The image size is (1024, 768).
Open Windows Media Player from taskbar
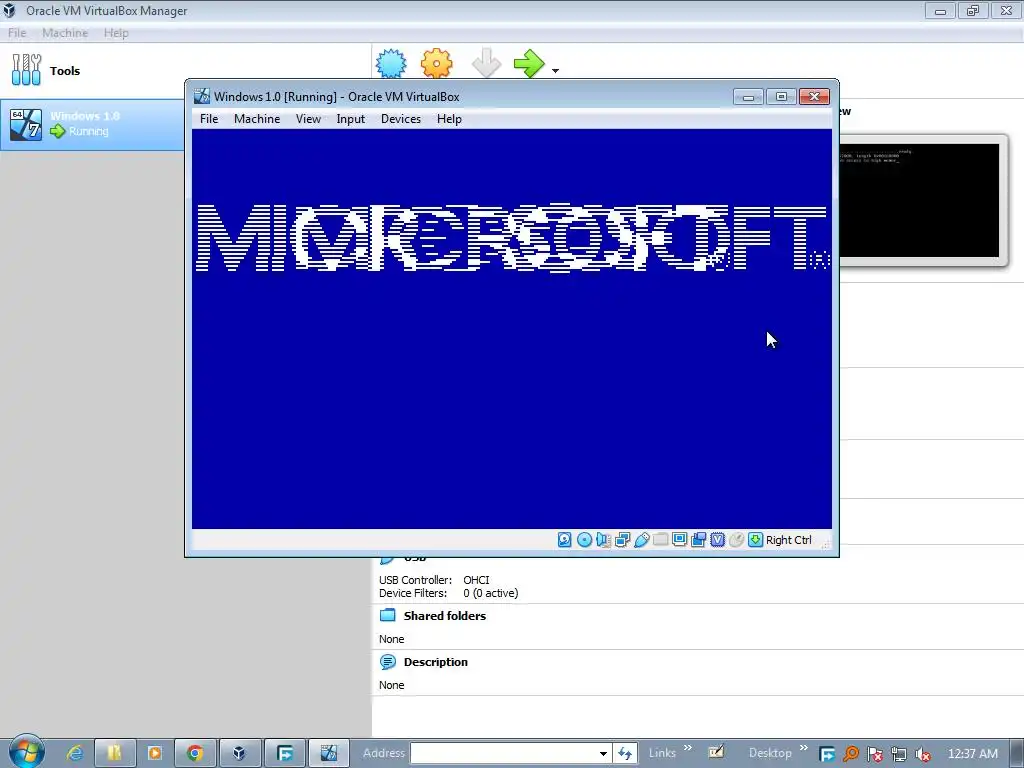pos(155,753)
